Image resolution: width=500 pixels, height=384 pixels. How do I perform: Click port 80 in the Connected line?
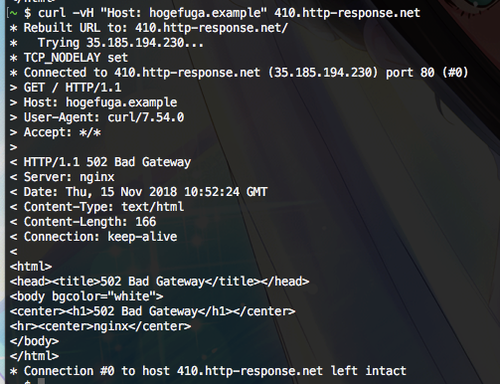(410, 73)
